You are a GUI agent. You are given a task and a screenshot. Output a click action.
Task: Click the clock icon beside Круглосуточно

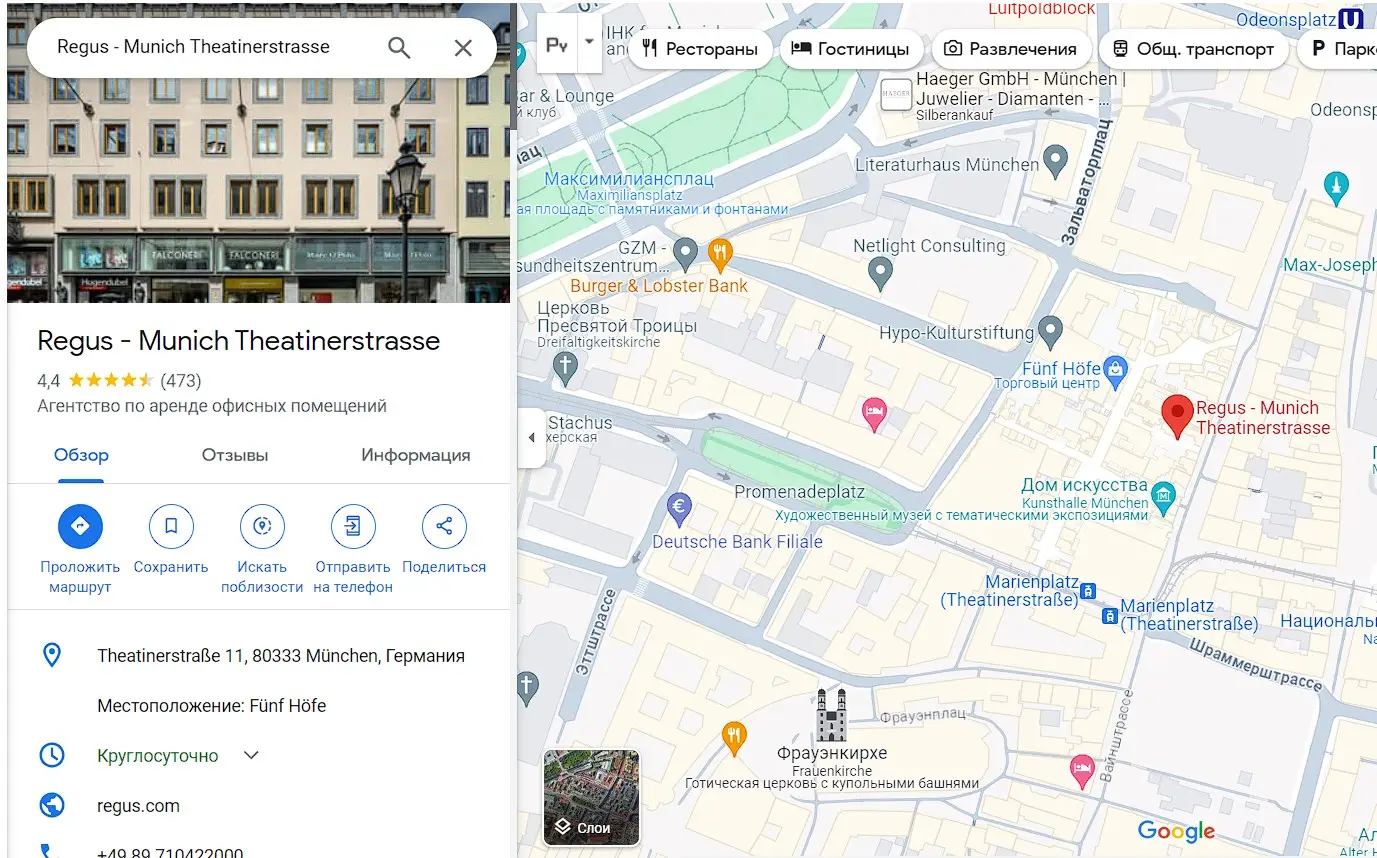coord(51,755)
